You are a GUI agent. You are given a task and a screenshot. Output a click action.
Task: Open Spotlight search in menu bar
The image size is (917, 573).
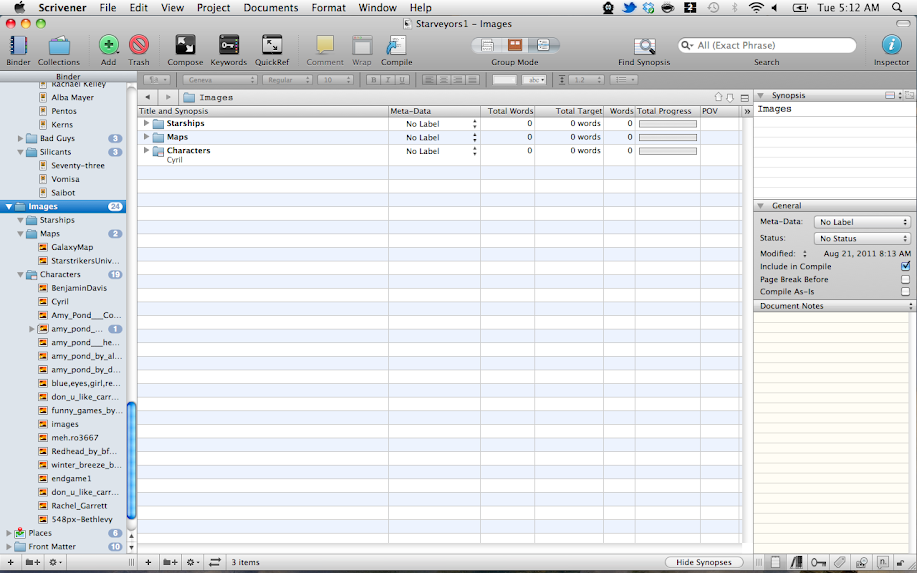[x=897, y=8]
